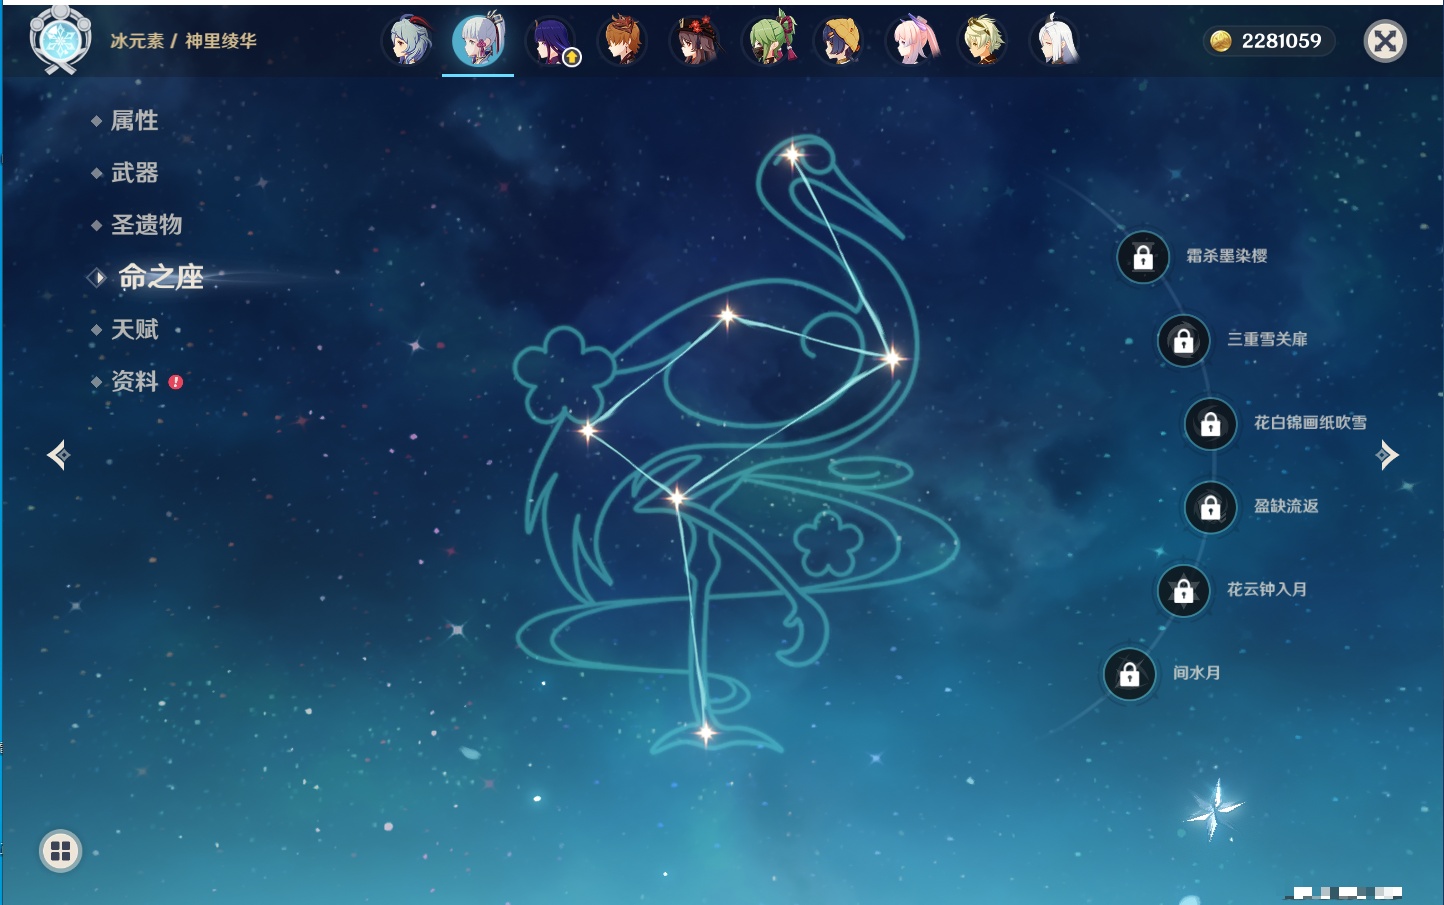The image size is (1444, 905).
Task: Click the lock icon for 霜杀墨染樱
Action: (x=1143, y=257)
